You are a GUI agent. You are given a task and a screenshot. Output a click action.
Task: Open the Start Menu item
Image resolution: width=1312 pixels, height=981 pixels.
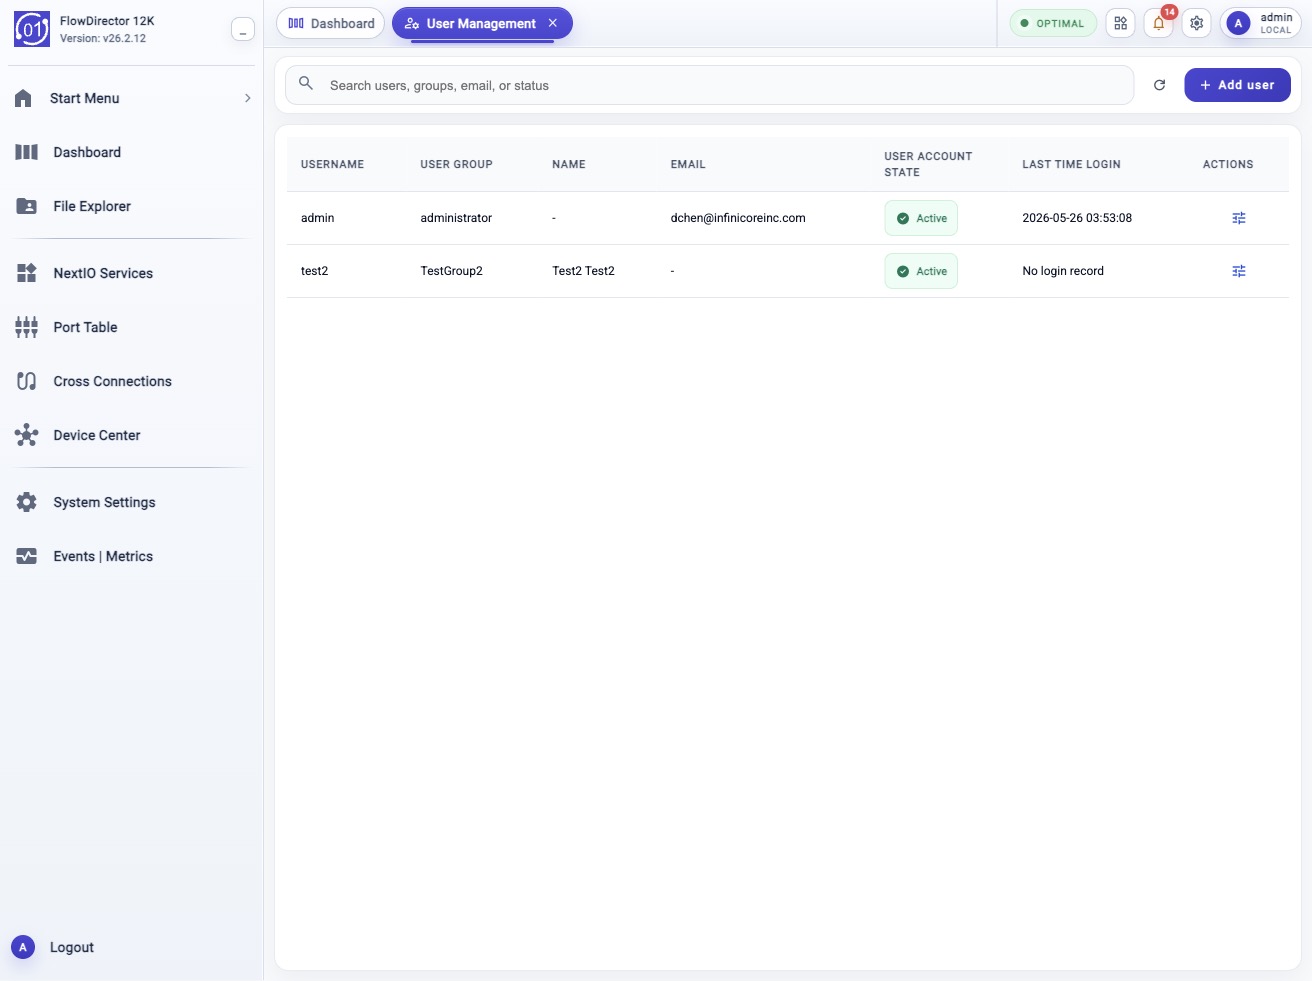pos(132,98)
